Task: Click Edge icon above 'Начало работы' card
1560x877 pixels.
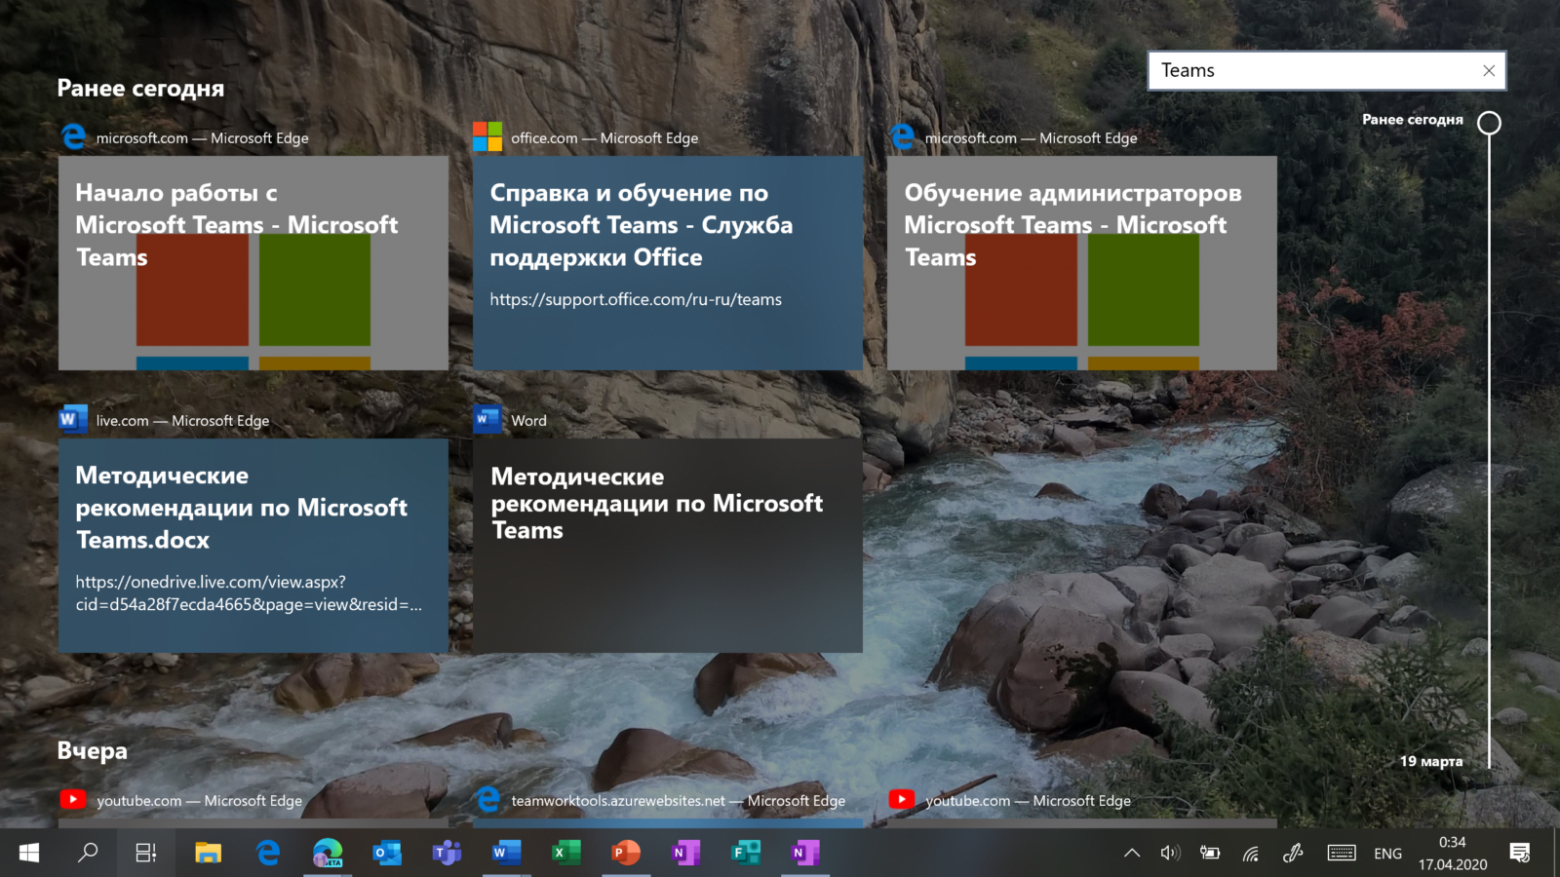Action: tap(73, 137)
